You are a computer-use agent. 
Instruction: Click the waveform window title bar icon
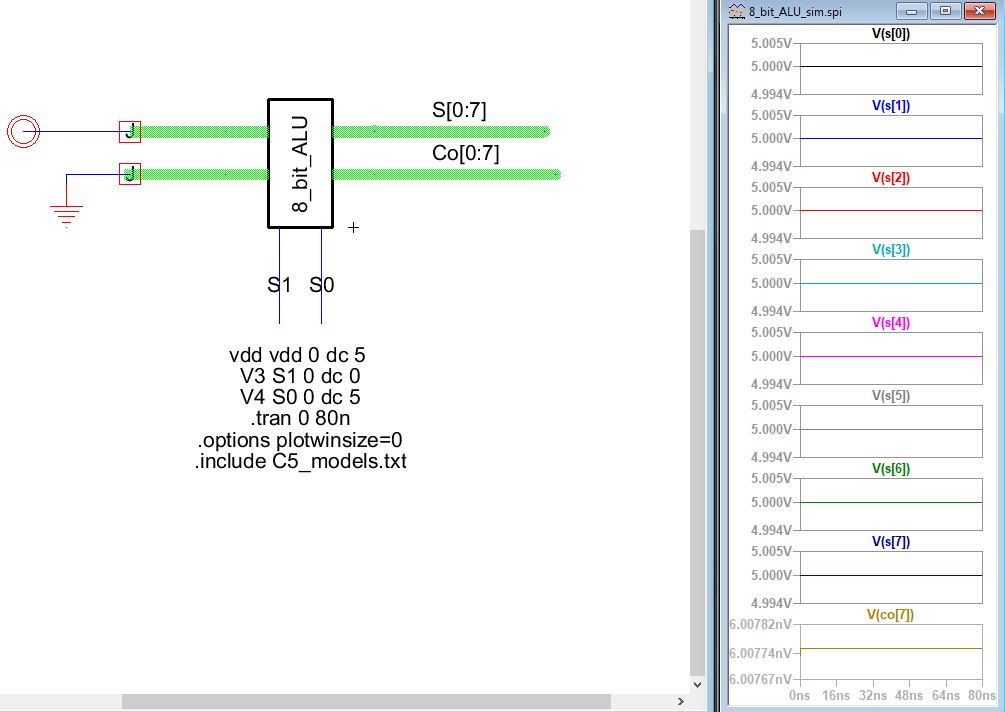(738, 12)
